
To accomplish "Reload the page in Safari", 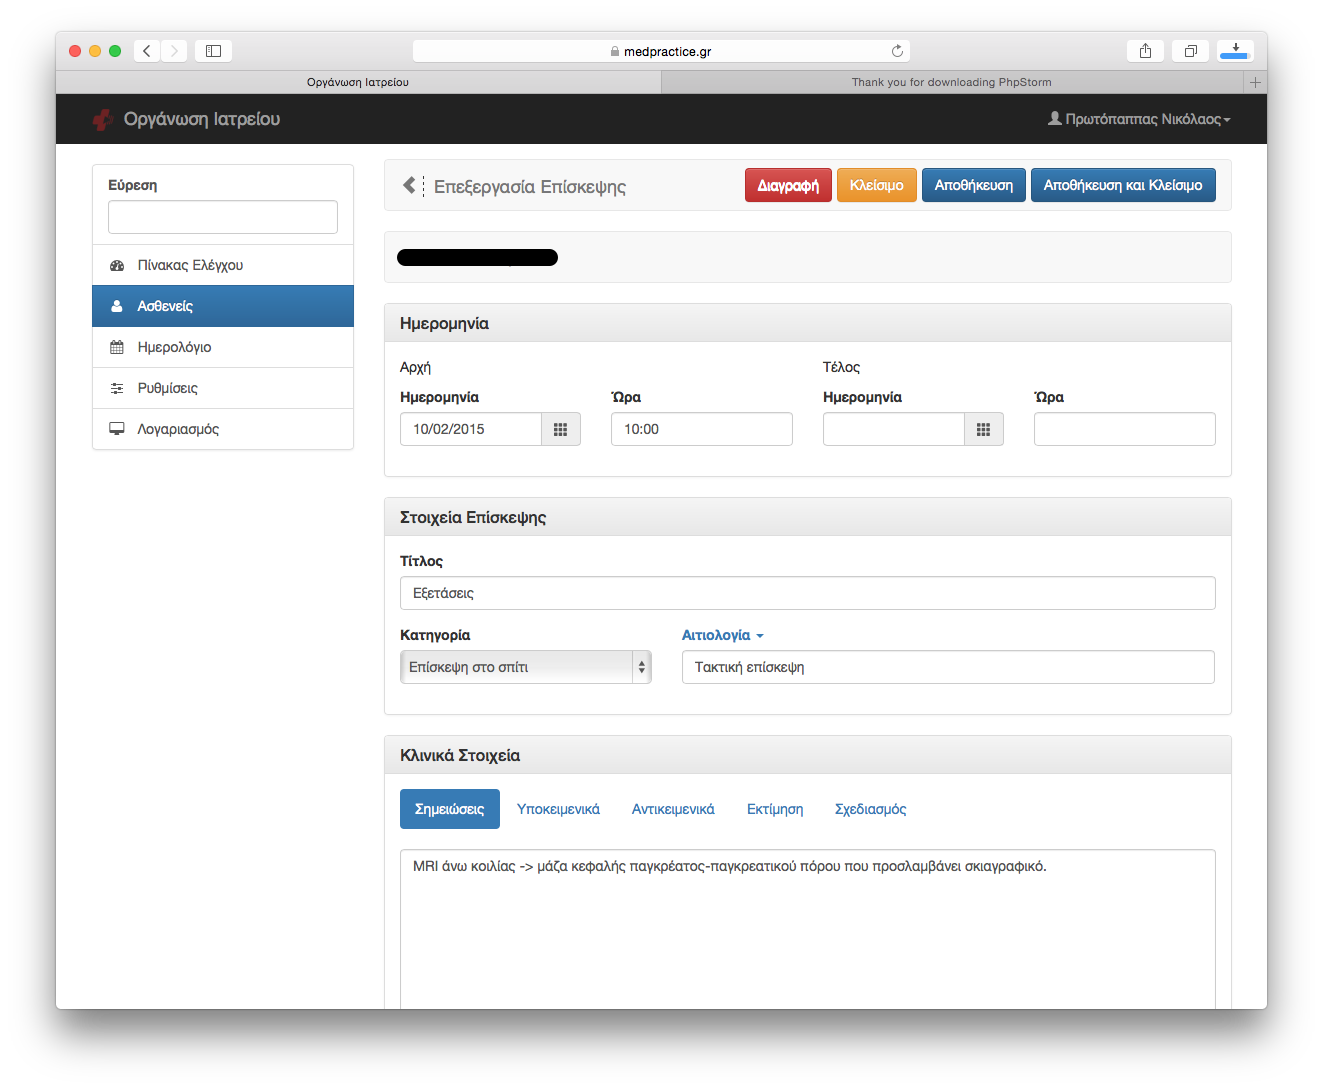I will [897, 51].
